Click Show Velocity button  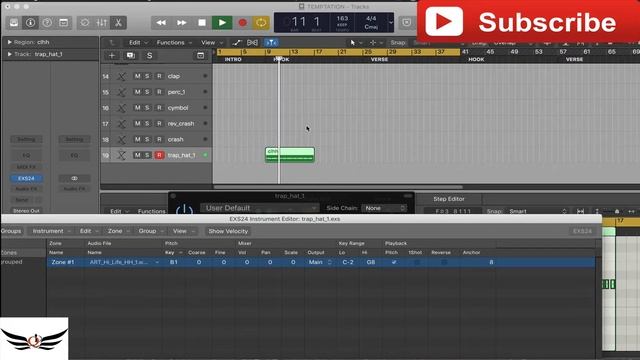tap(228, 231)
